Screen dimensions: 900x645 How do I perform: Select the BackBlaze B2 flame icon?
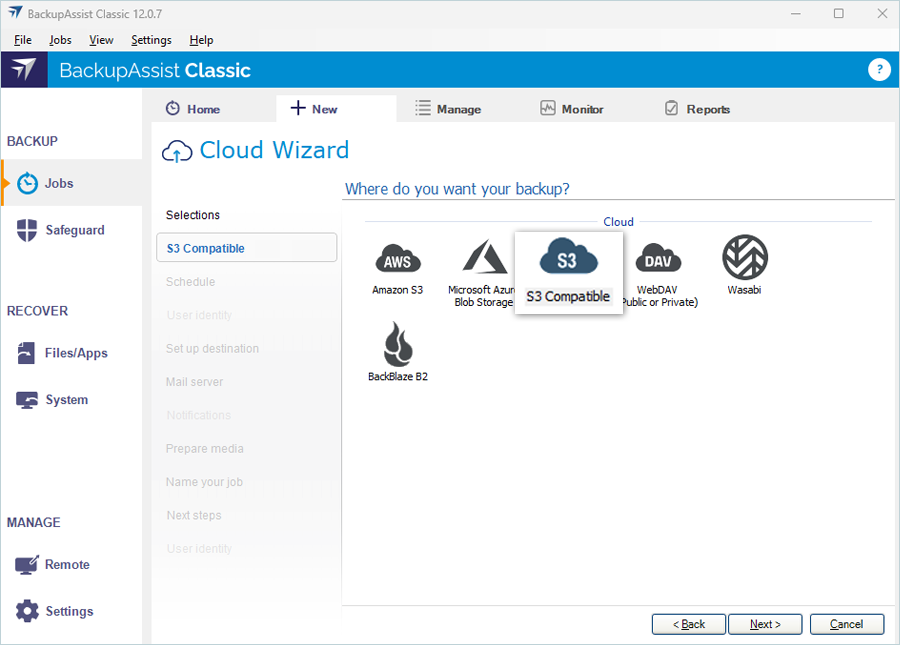[x=398, y=344]
